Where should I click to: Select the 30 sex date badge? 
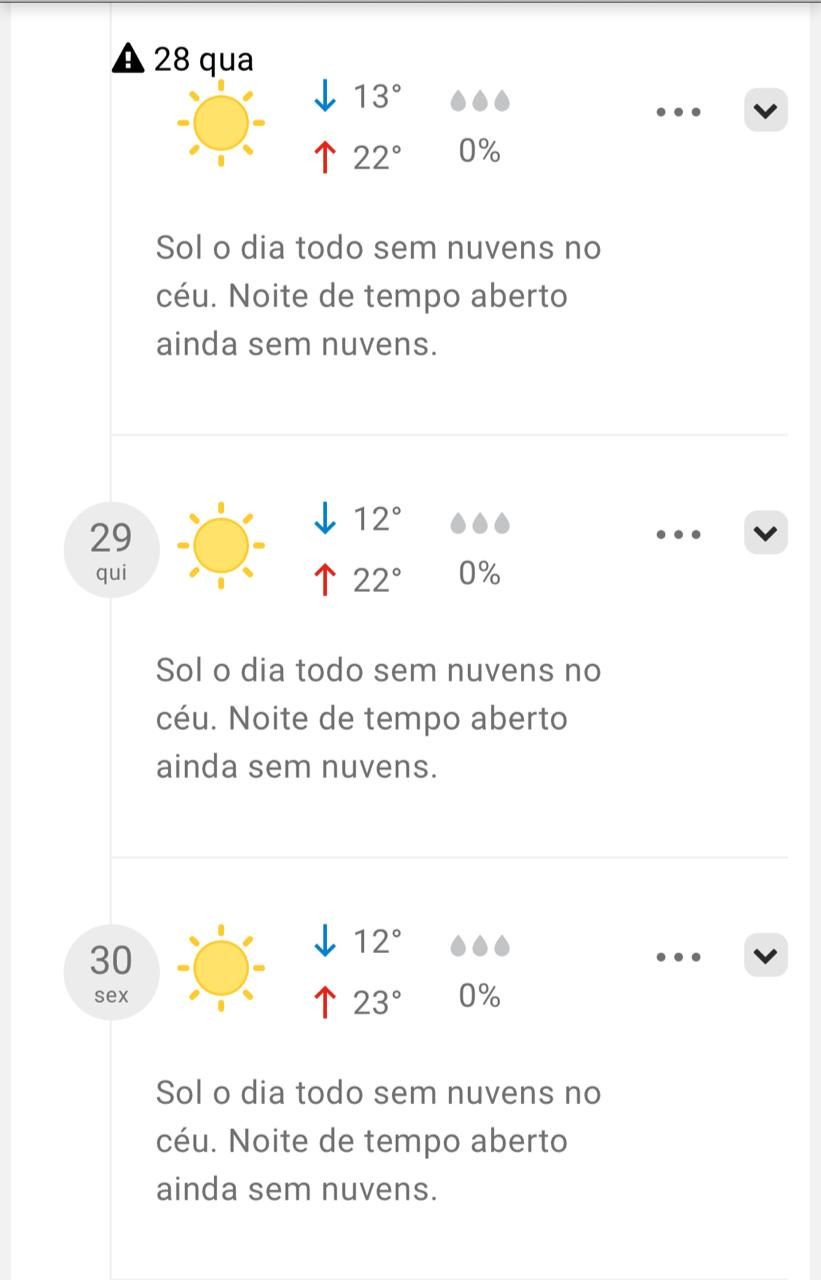[111, 971]
